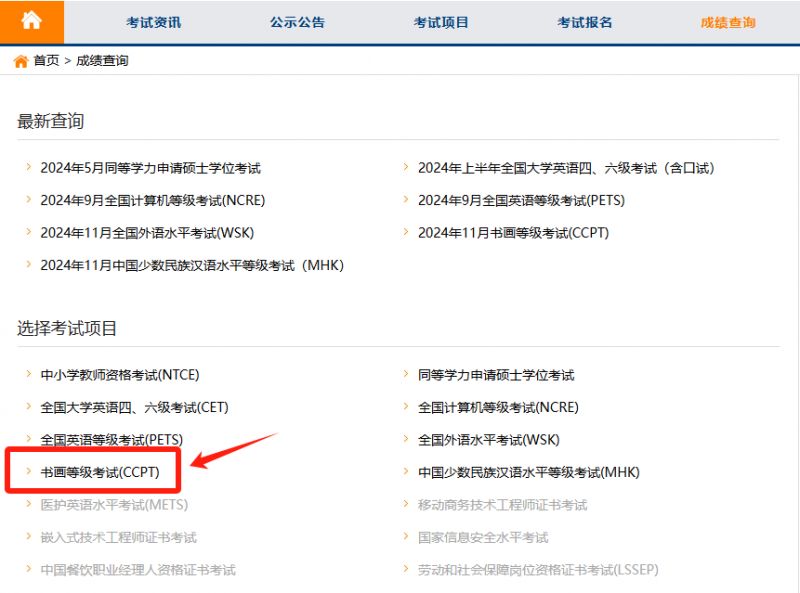Open 2024年5月同等学力申请硕士学位考试 link
Viewport: 800px width, 593px height.
150,168
